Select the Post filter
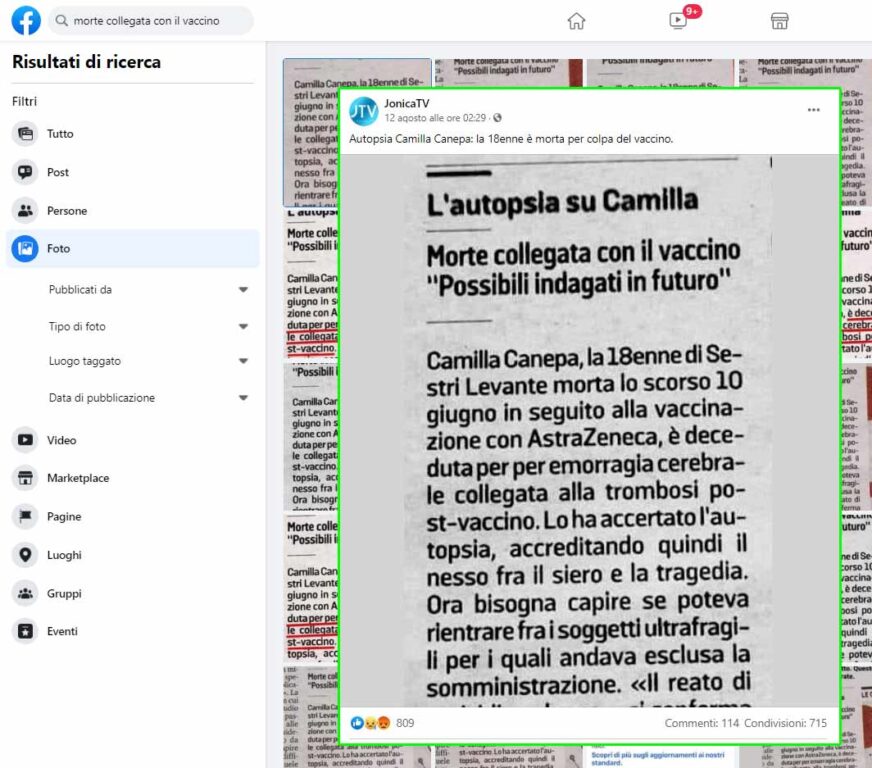 [x=132, y=172]
